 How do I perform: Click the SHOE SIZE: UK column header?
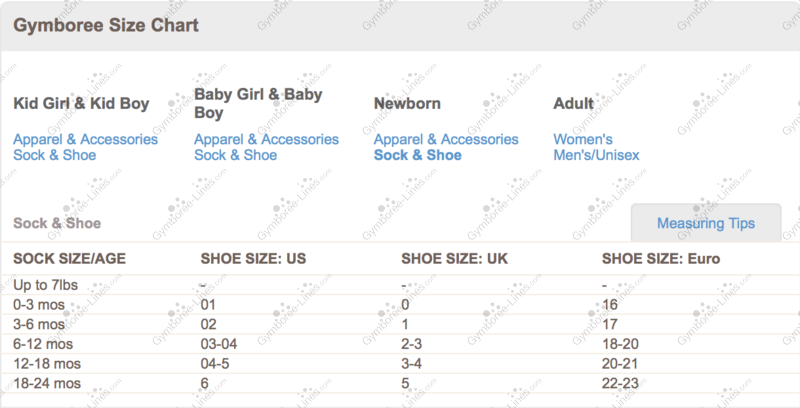click(453, 259)
